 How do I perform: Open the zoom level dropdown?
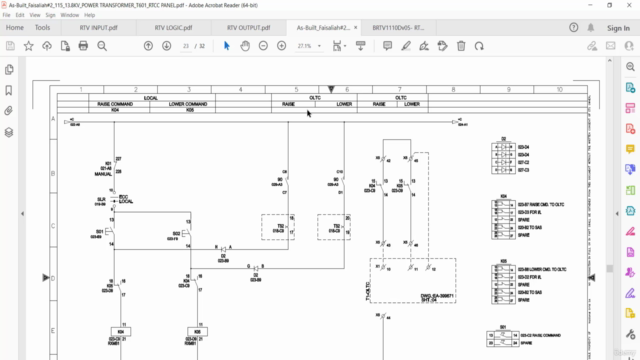click(319, 46)
